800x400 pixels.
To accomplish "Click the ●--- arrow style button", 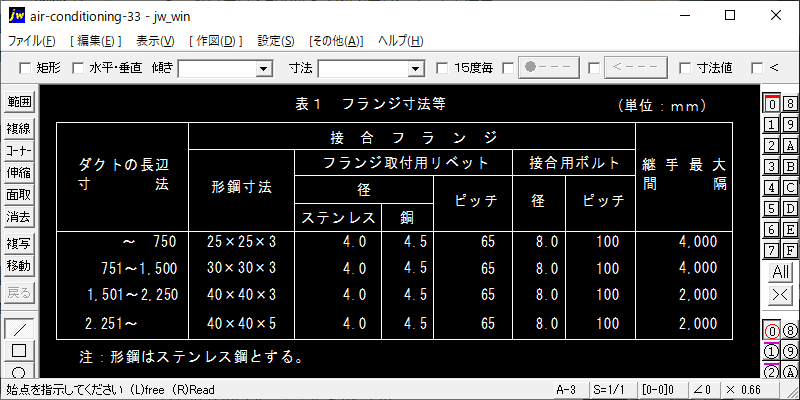I will coord(549,68).
